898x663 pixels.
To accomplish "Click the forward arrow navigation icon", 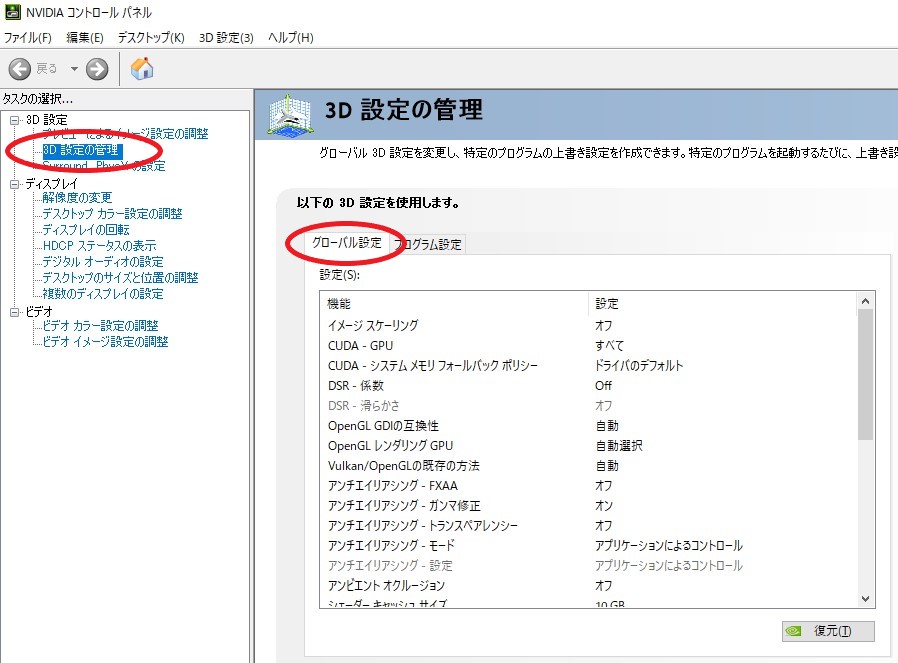I will pyautogui.click(x=97, y=69).
